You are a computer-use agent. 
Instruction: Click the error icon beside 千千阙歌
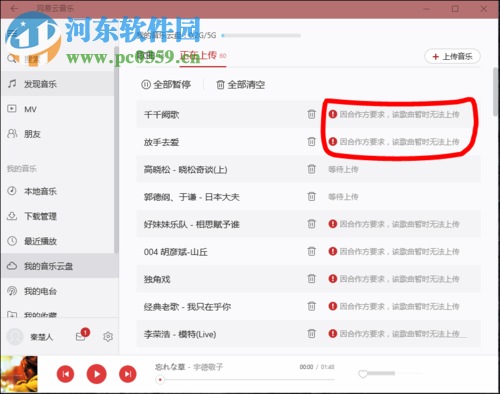[333, 114]
